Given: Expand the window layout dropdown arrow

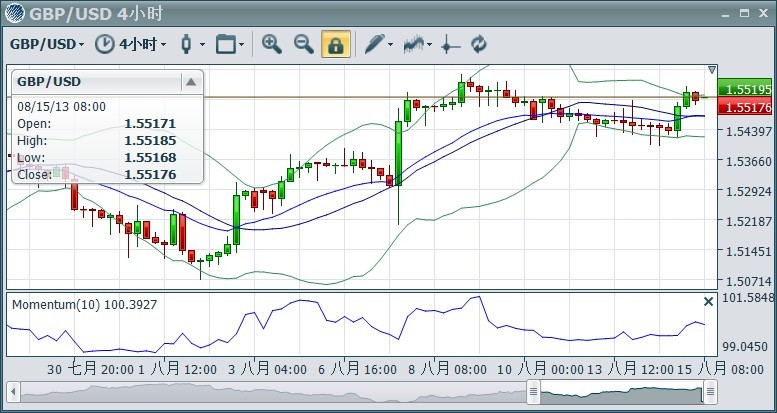Looking at the screenshot, I should click(241, 45).
